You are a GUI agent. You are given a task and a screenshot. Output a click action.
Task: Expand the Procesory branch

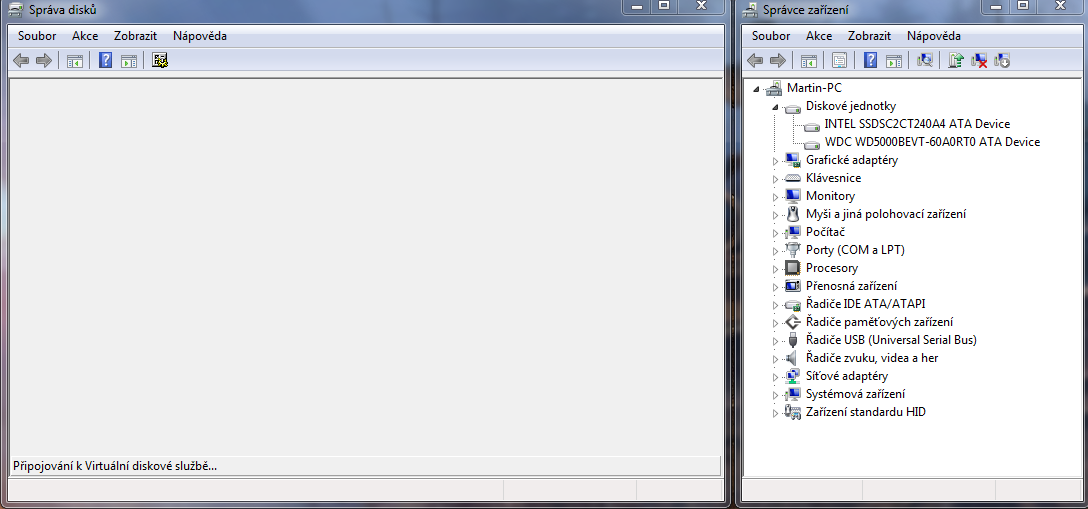(776, 268)
